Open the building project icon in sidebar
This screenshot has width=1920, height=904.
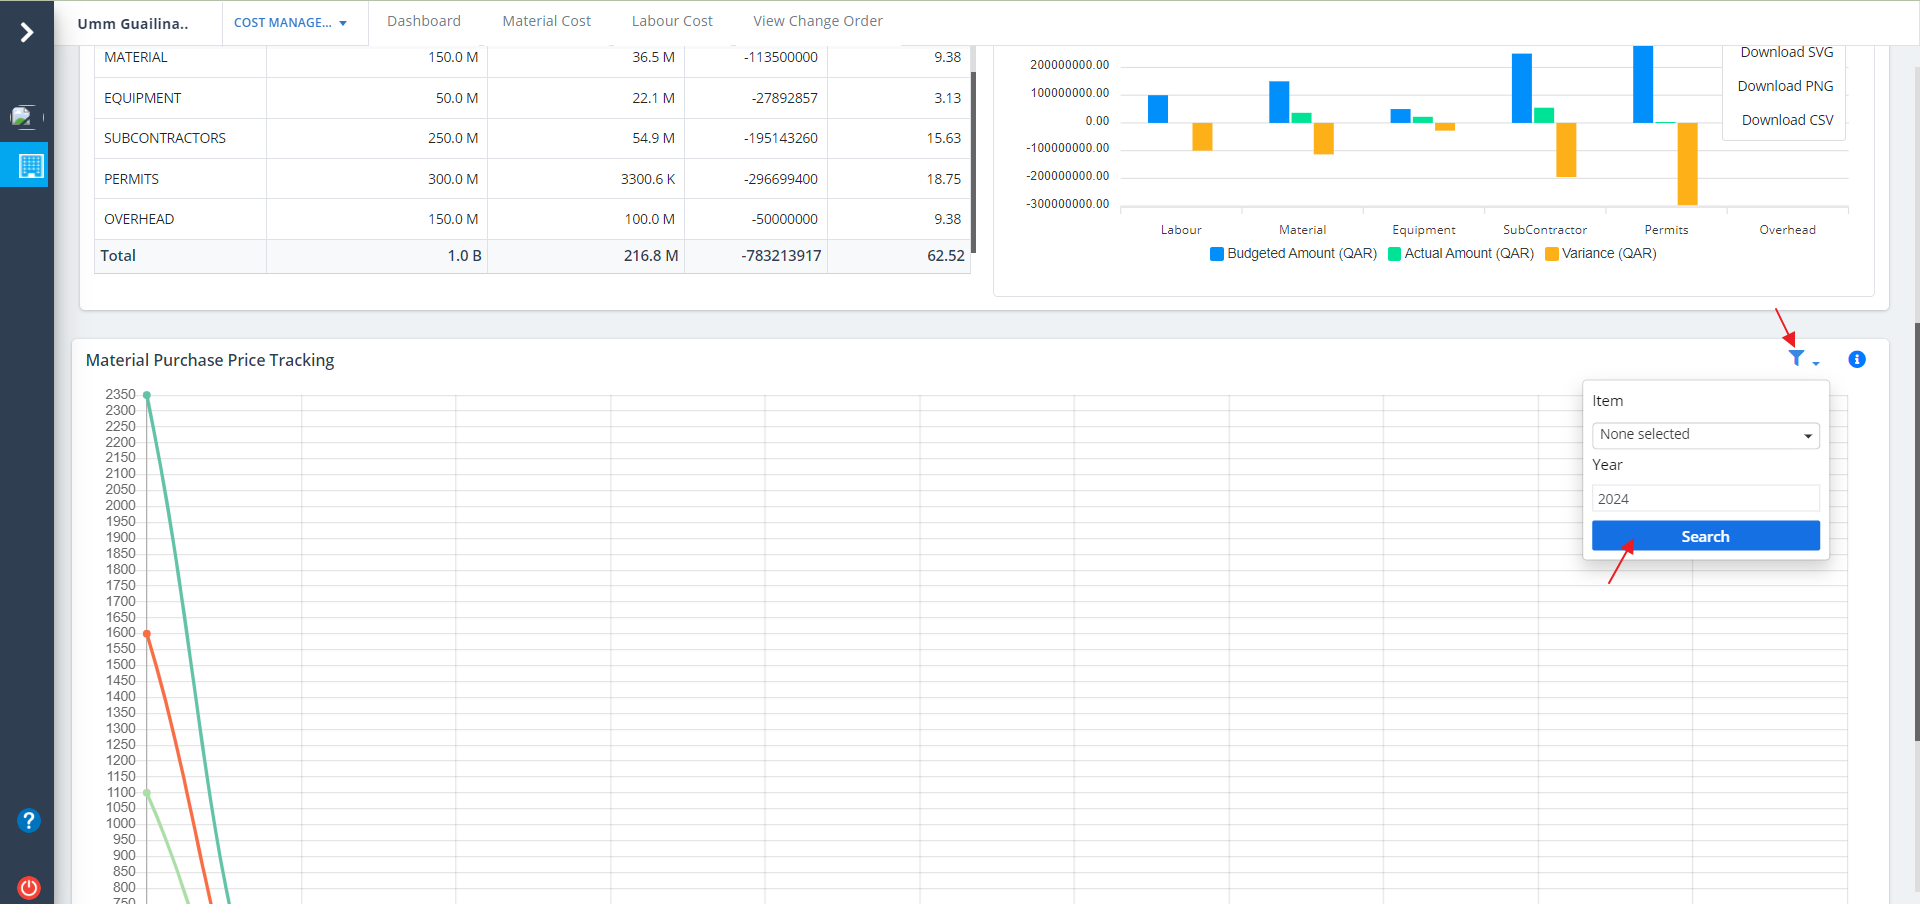(x=30, y=166)
